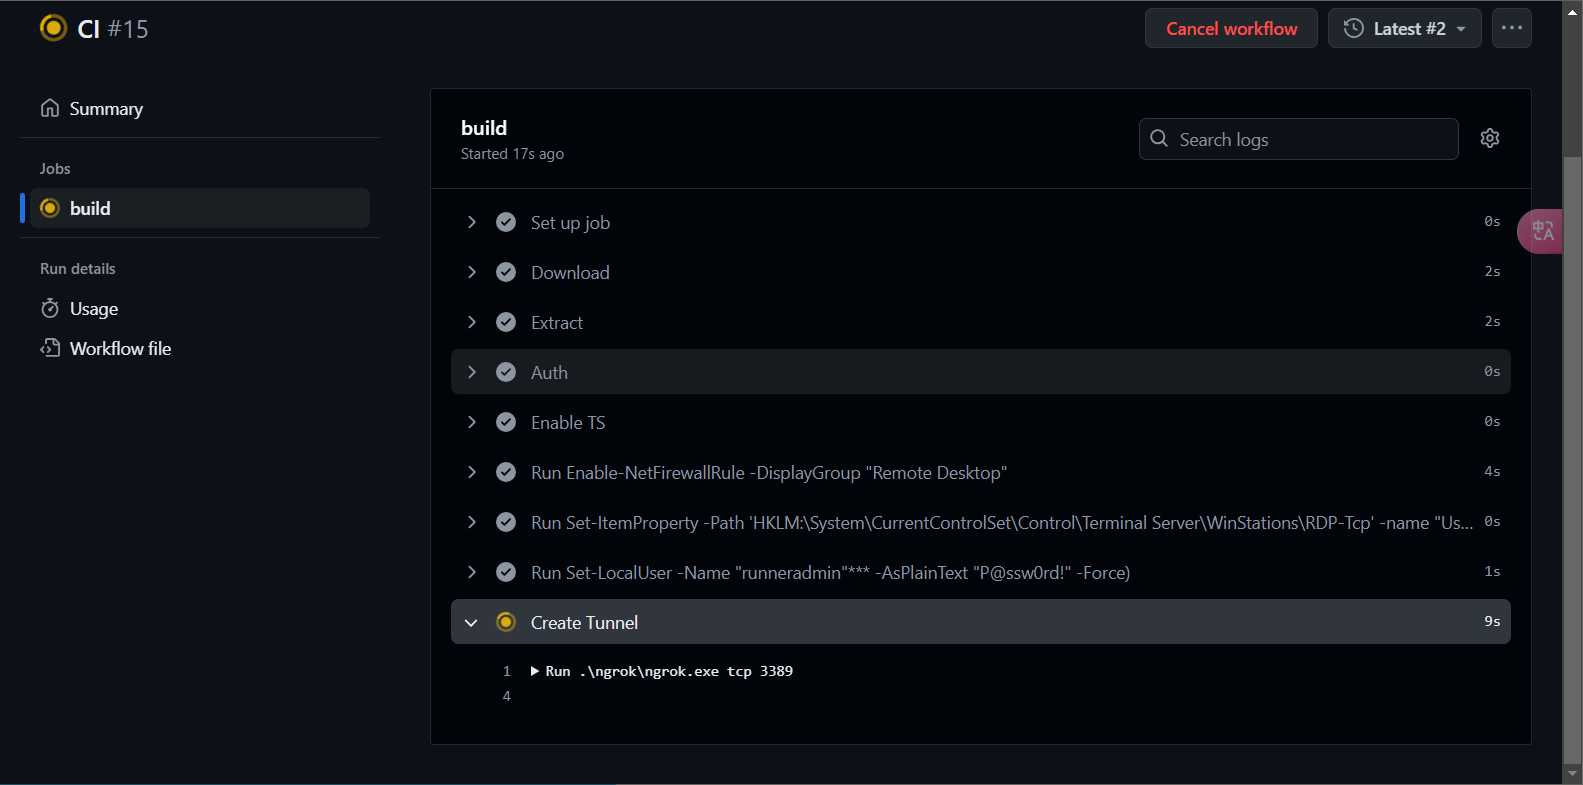Click the CI run in-progress status icon
Image resolution: width=1583 pixels, height=785 pixels.
(x=53, y=28)
